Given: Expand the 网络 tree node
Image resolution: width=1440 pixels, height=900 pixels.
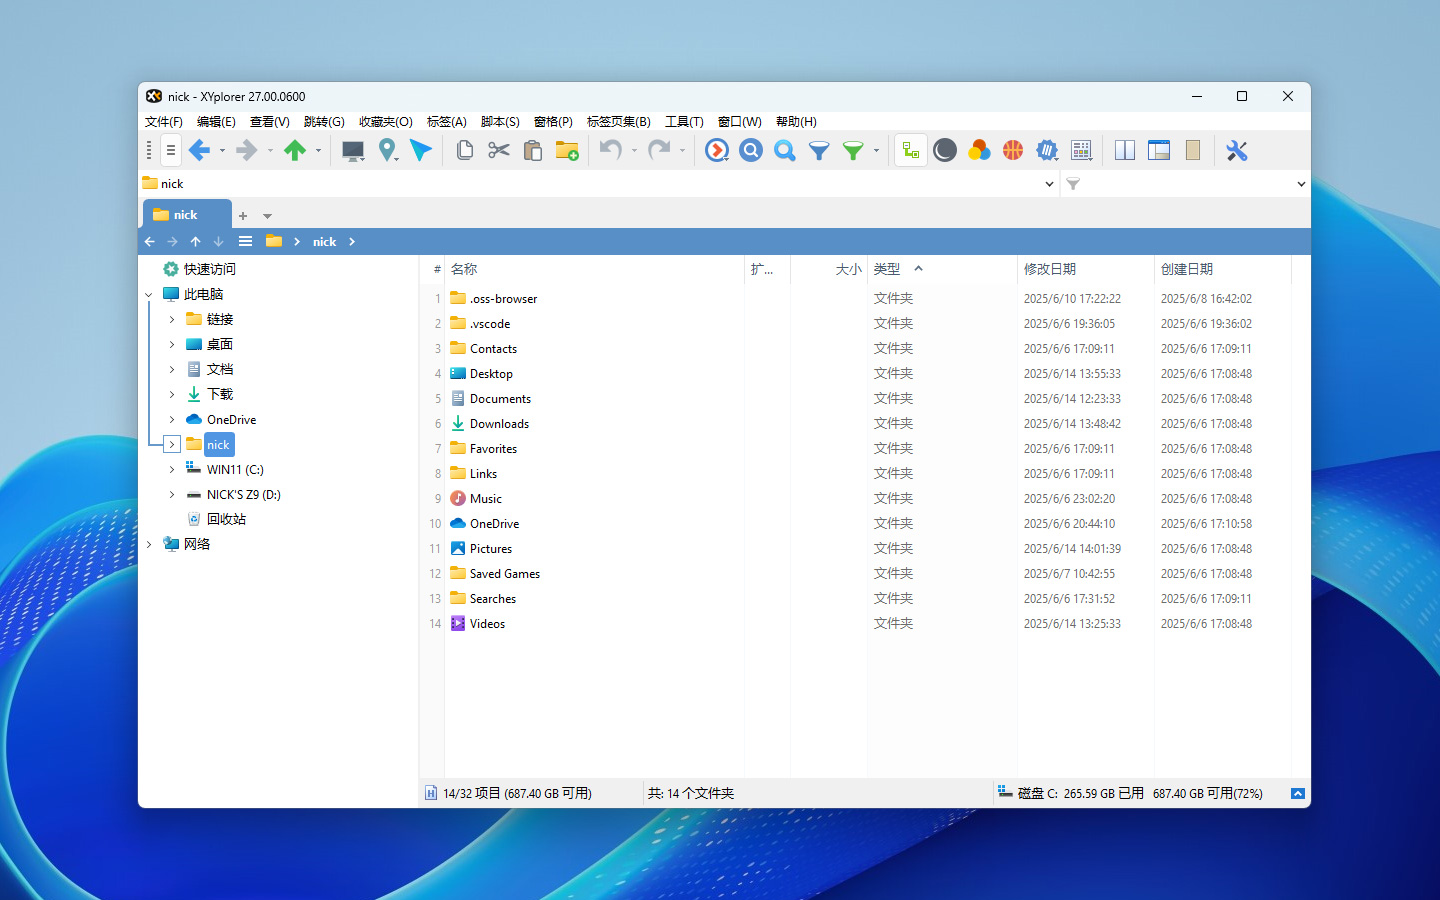Looking at the screenshot, I should [149, 545].
